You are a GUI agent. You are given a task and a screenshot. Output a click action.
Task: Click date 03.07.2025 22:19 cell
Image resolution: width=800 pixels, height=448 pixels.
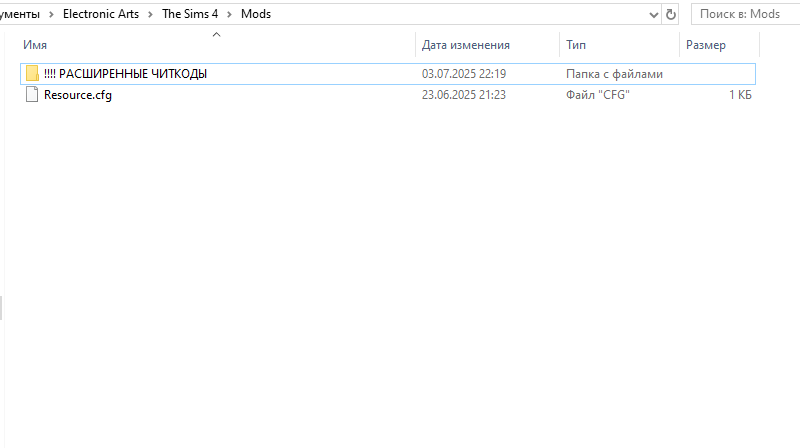click(464, 73)
